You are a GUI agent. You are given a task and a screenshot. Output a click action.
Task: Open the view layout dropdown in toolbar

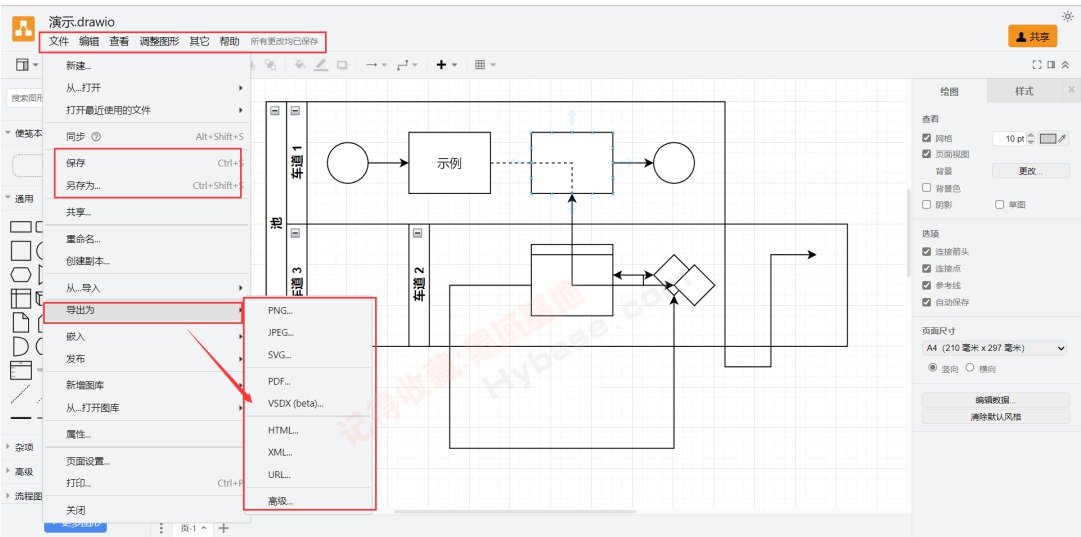[x=27, y=65]
